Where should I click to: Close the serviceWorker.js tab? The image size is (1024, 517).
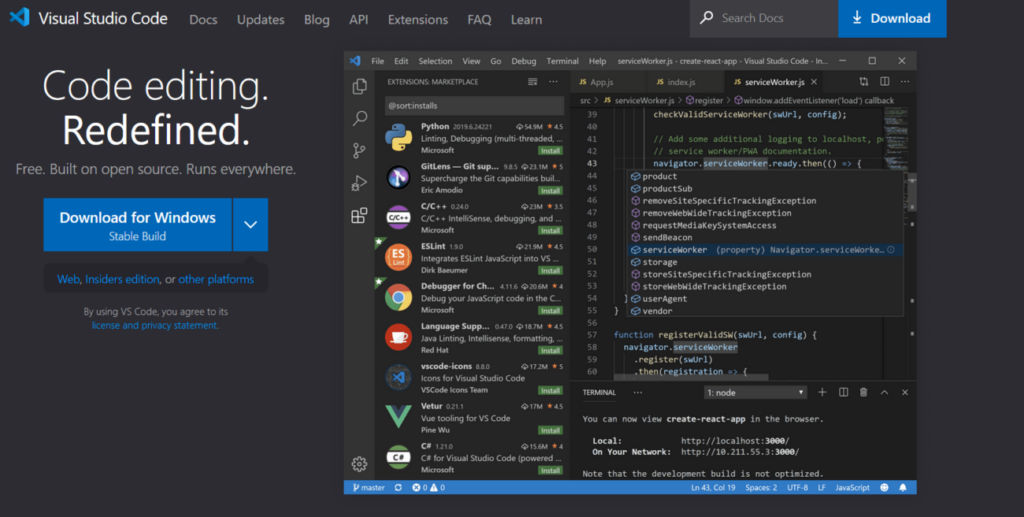(814, 82)
